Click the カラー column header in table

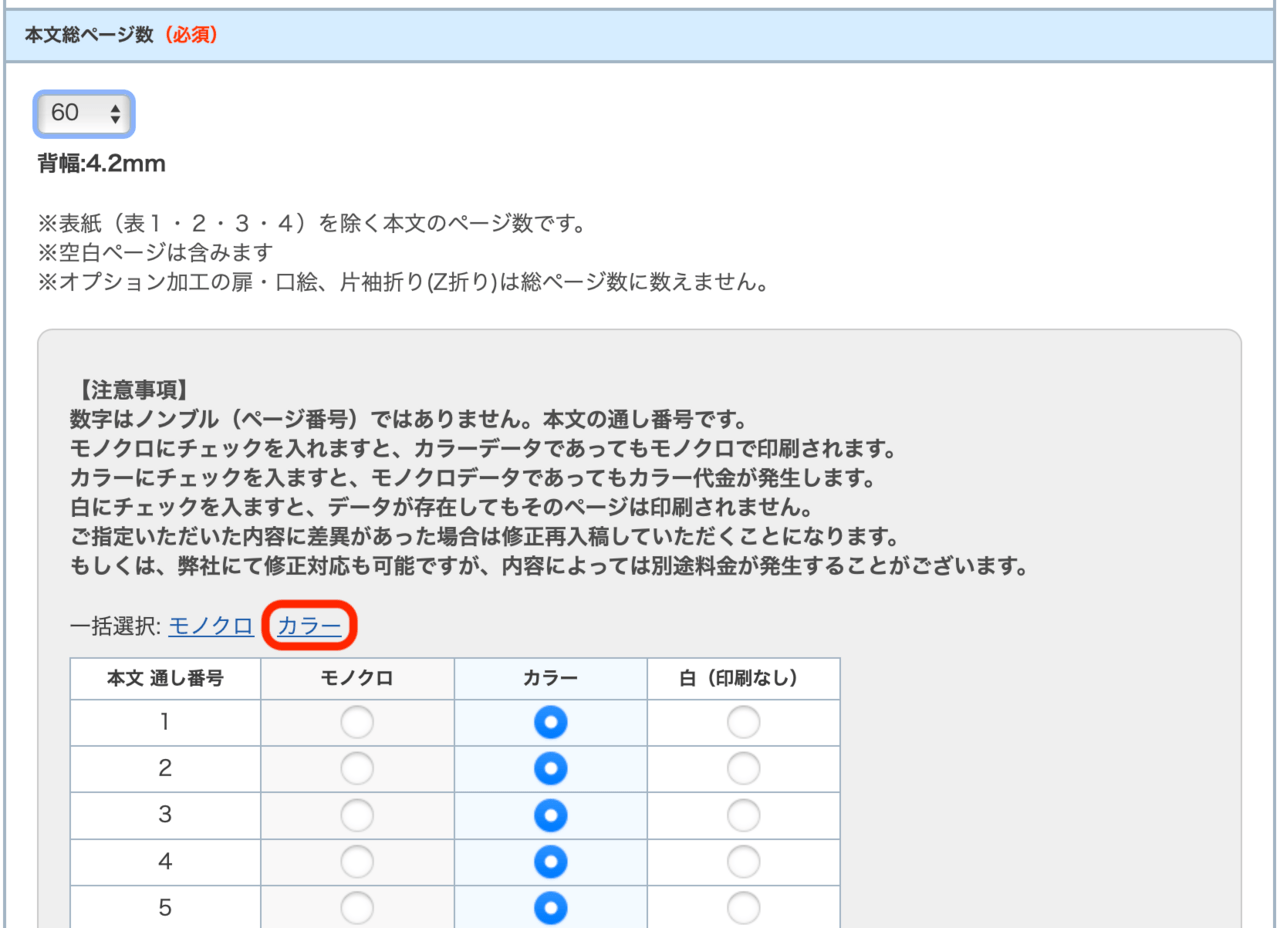tap(550, 679)
